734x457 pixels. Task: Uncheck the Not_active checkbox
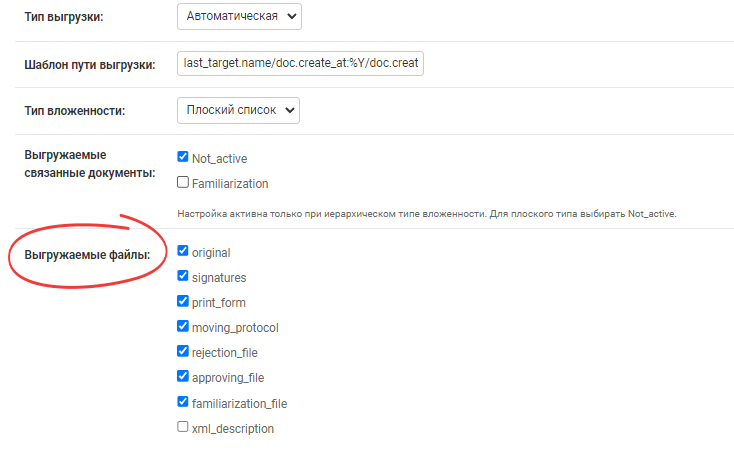click(x=183, y=157)
